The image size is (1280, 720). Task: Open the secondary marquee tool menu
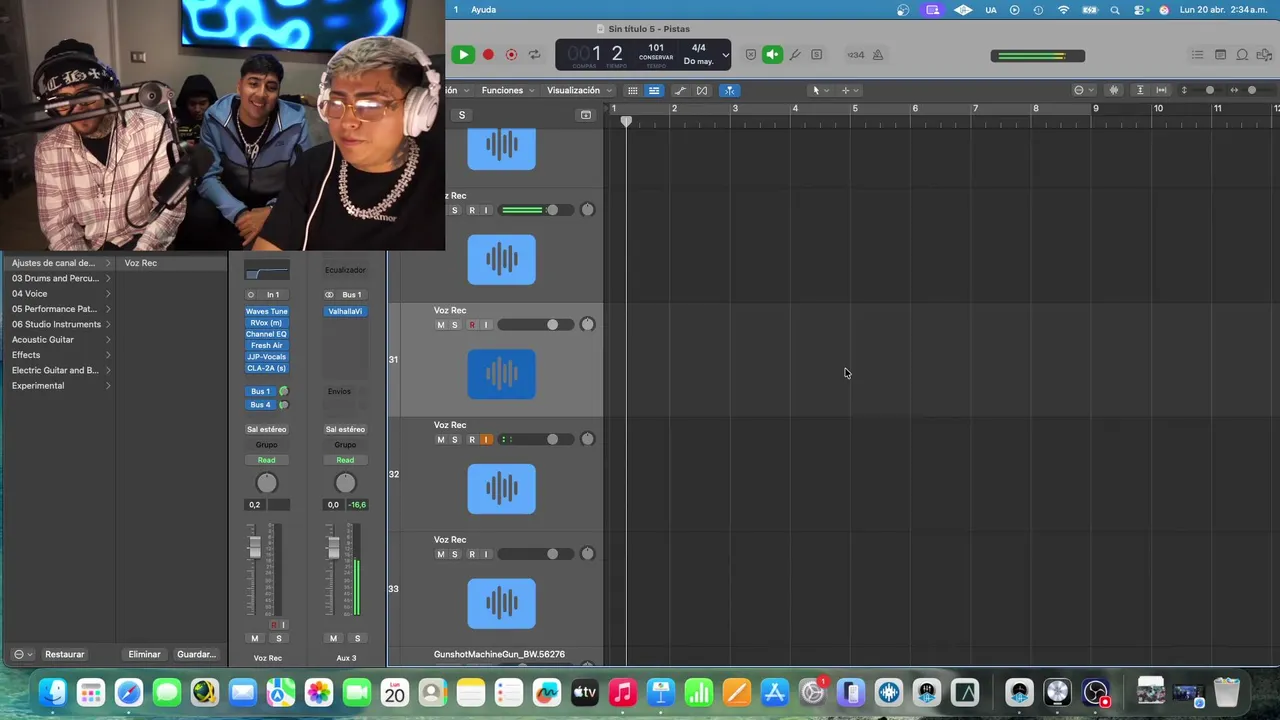849,90
